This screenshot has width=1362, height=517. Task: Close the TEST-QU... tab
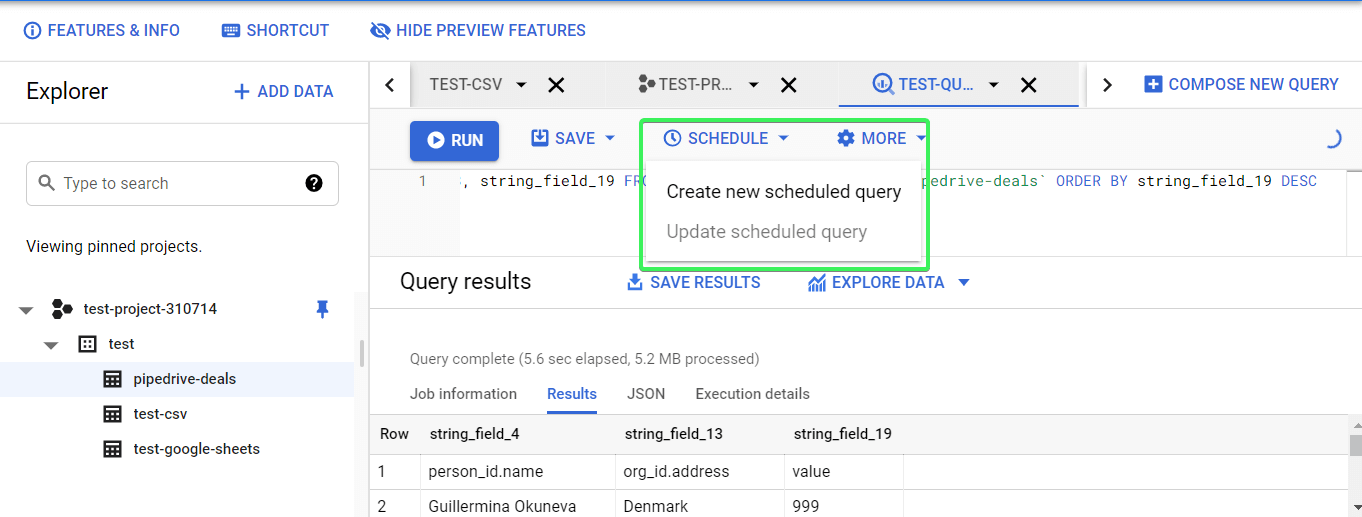(1028, 85)
